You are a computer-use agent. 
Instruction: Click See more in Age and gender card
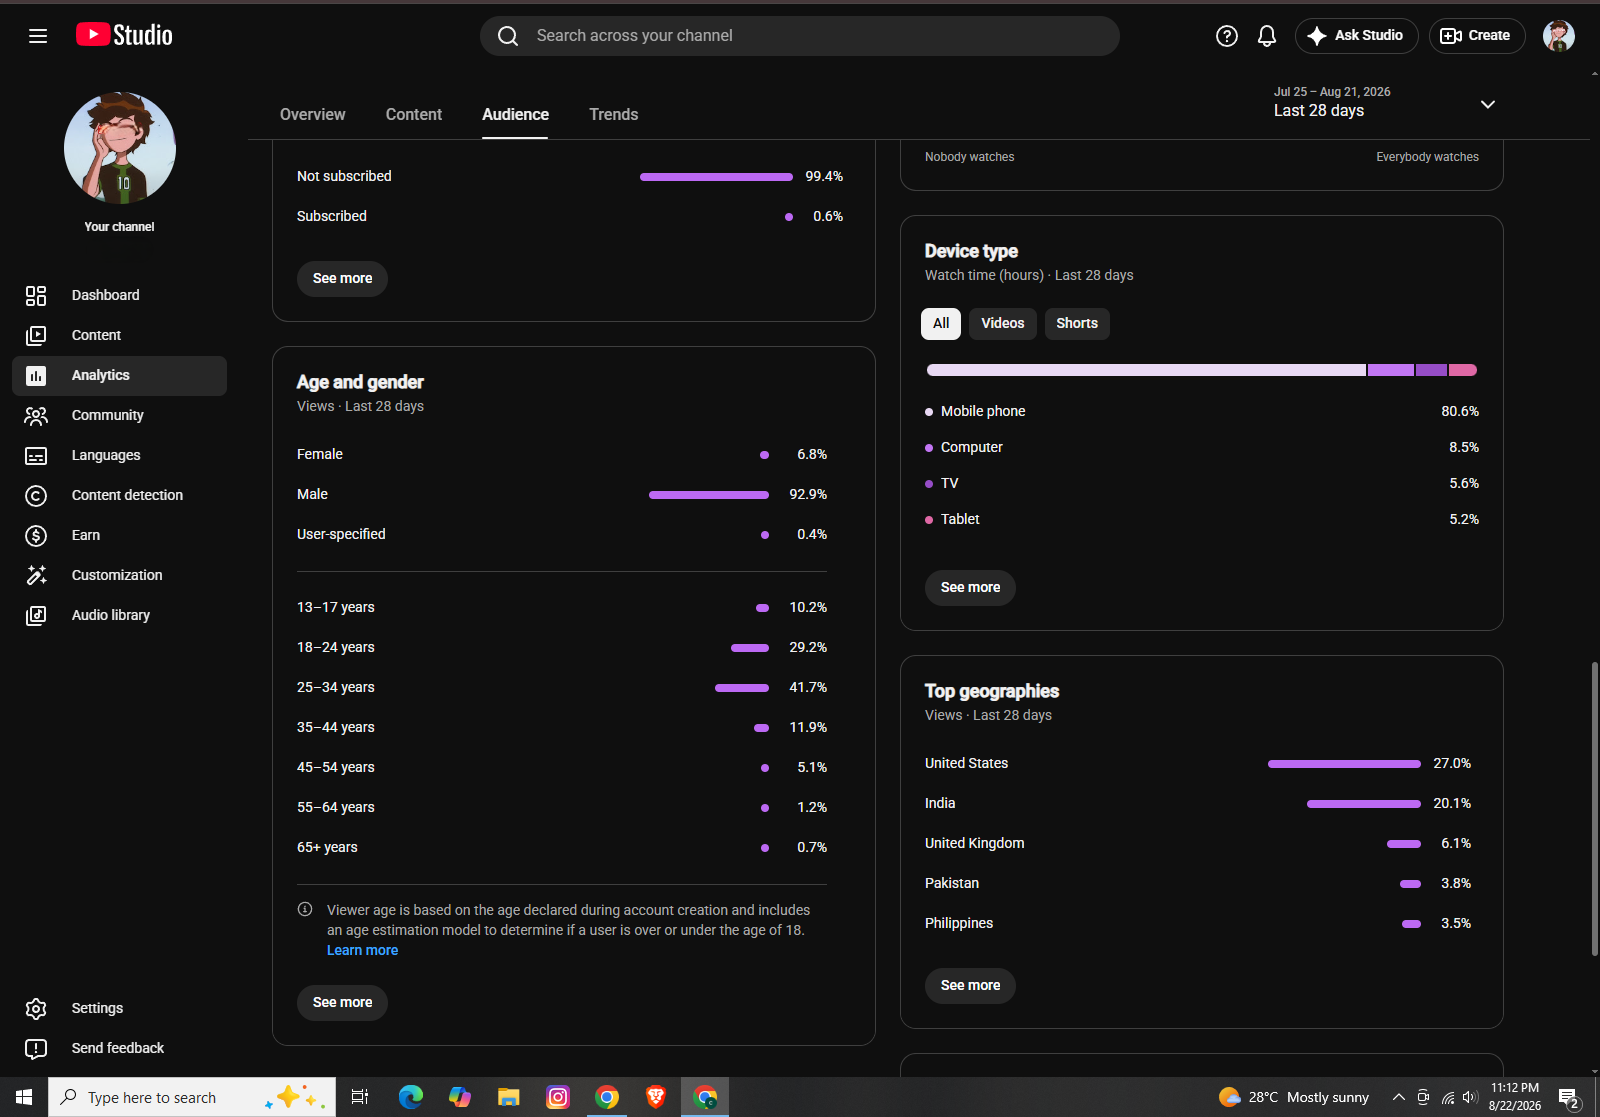(342, 1002)
